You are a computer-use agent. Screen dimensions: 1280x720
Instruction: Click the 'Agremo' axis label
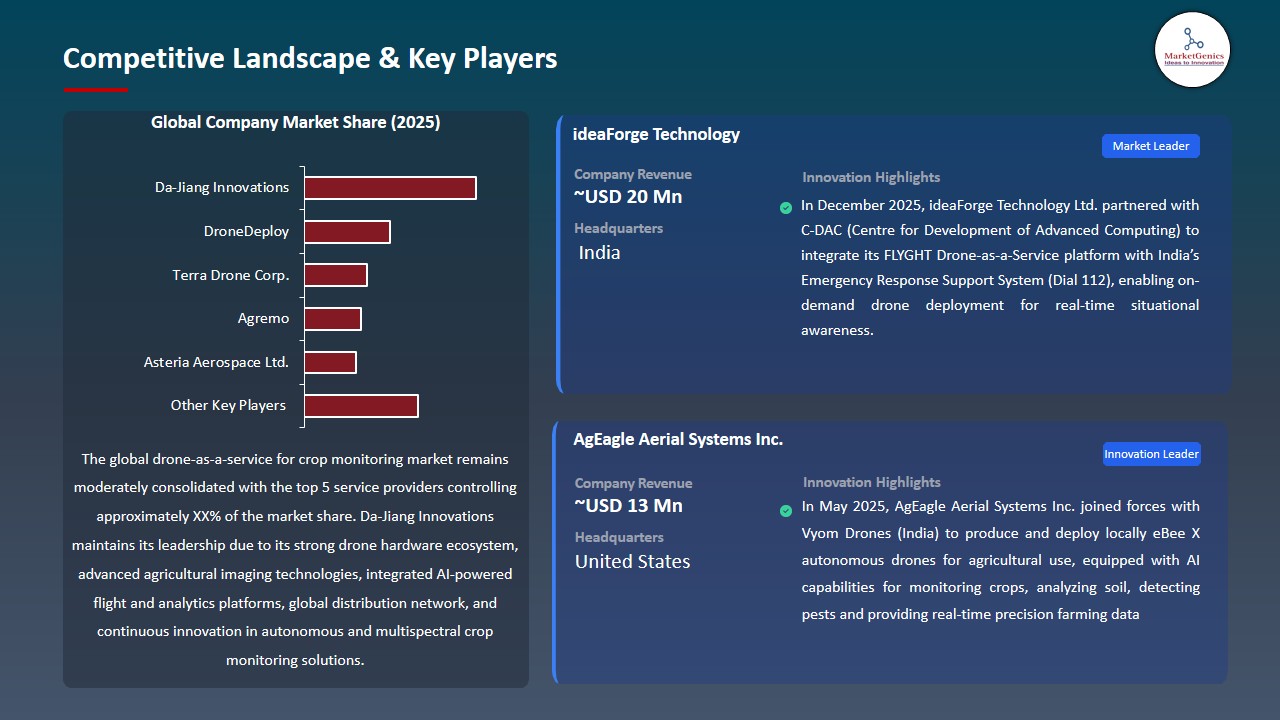(x=264, y=319)
